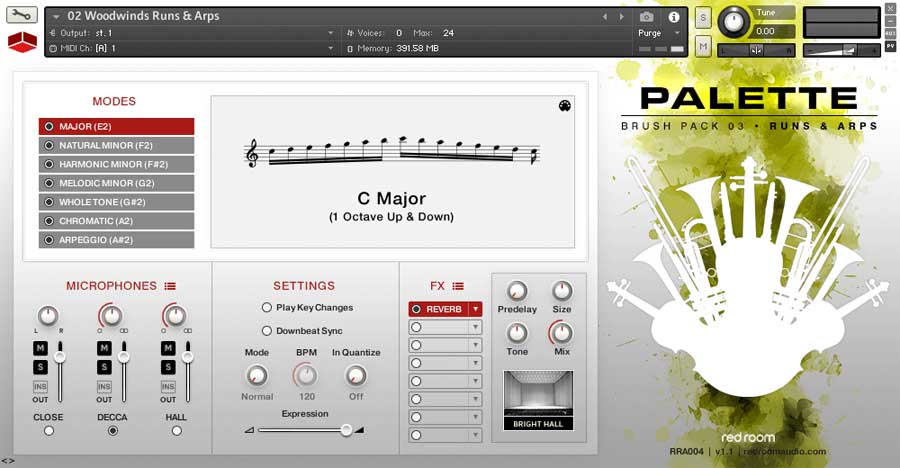The height and width of the screenshot is (468, 900).
Task: Mute the Decca microphone
Action: coord(104,348)
